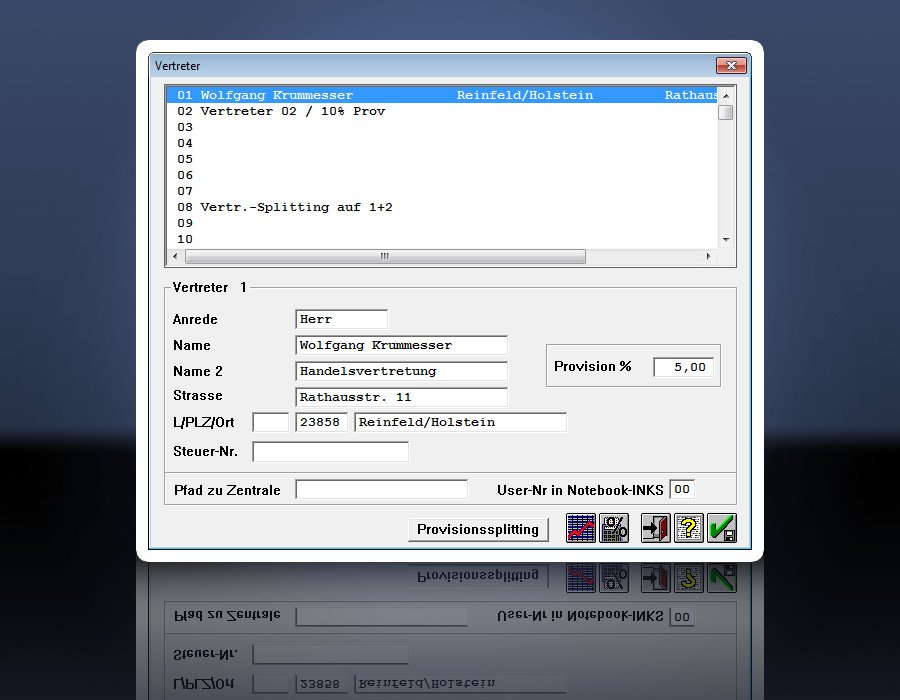Click the Provisionssplitting button
Image resolution: width=900 pixels, height=700 pixels.
pos(478,529)
